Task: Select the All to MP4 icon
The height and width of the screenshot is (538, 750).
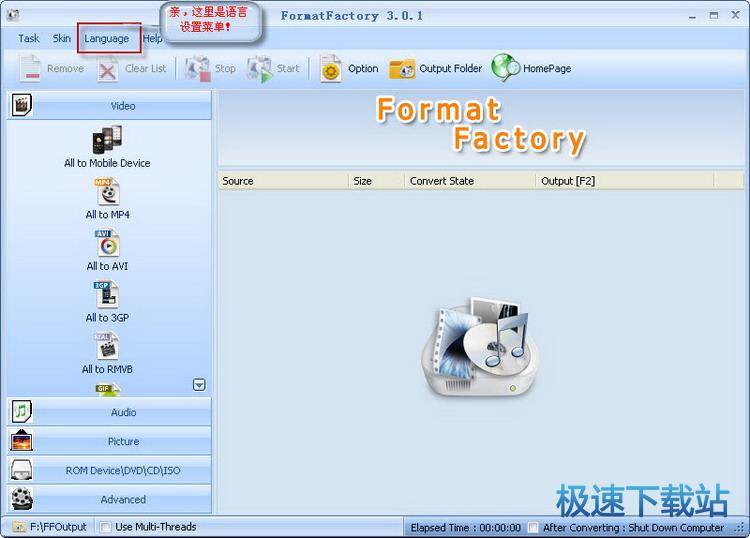Action: tap(107, 192)
